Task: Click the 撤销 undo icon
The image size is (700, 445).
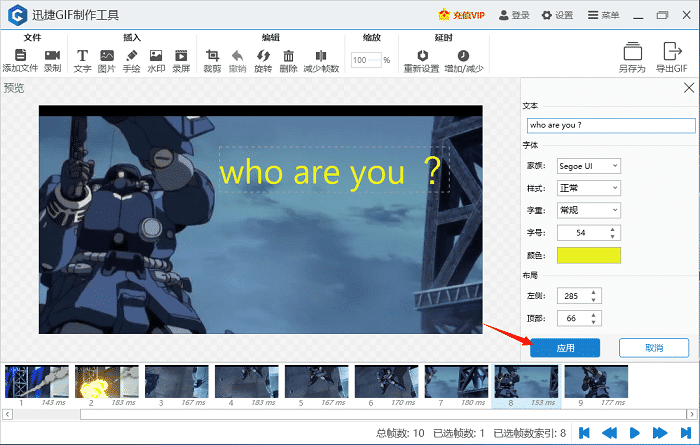Action: (238, 55)
